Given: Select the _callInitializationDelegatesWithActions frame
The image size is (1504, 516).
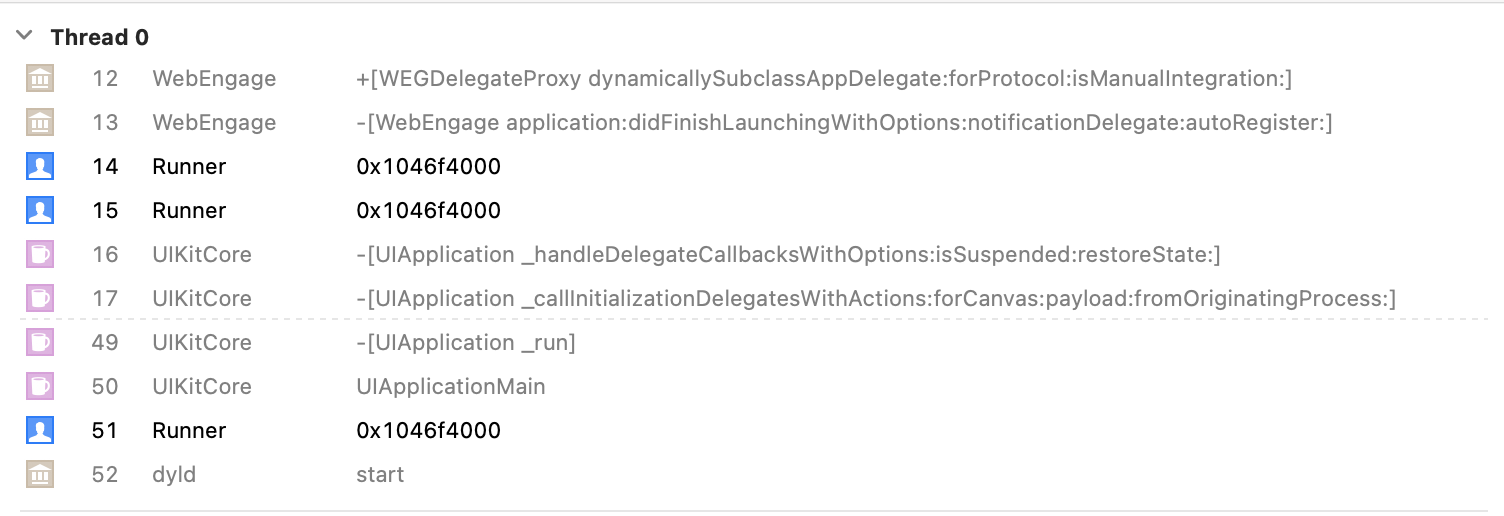Looking at the screenshot, I should (x=753, y=298).
